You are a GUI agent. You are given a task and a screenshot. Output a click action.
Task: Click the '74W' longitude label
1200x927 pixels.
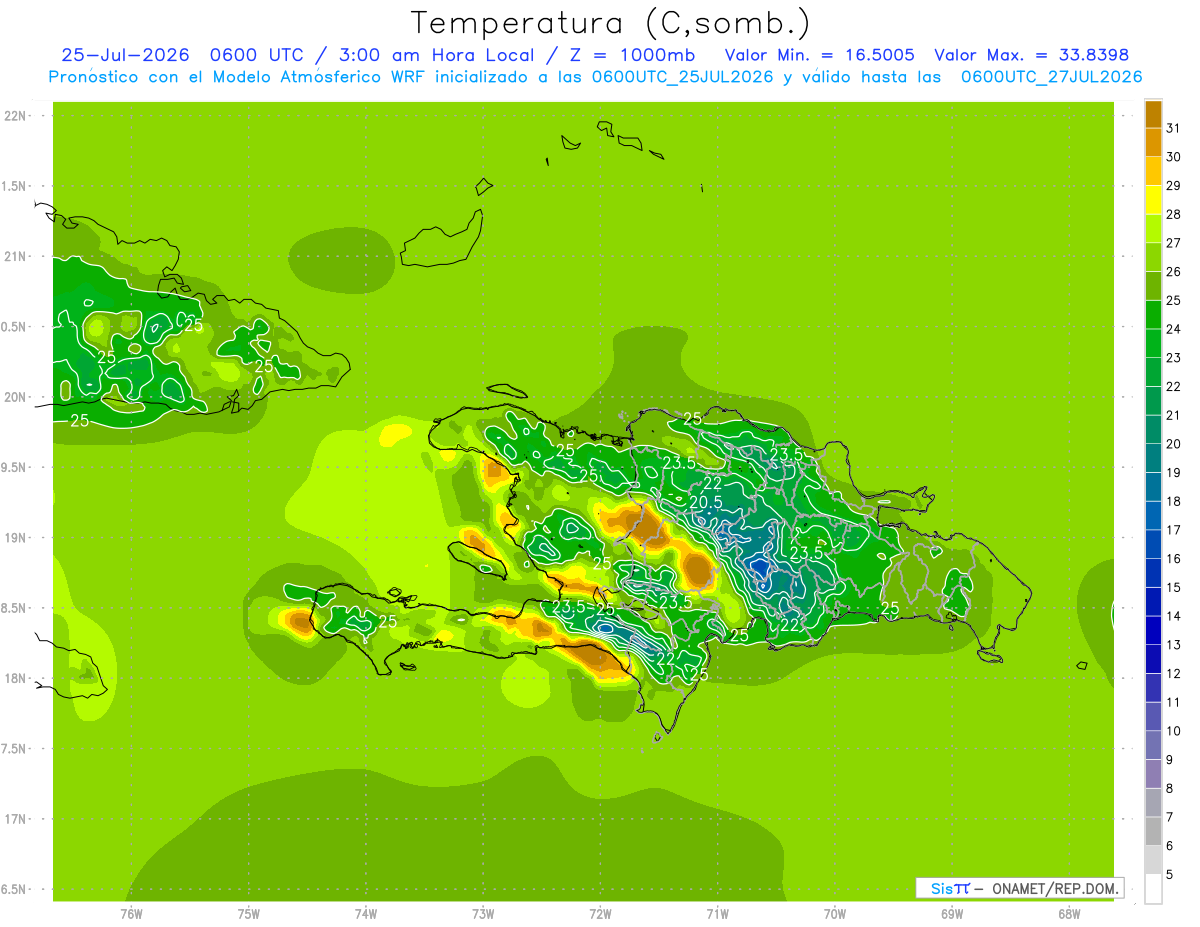pos(366,913)
